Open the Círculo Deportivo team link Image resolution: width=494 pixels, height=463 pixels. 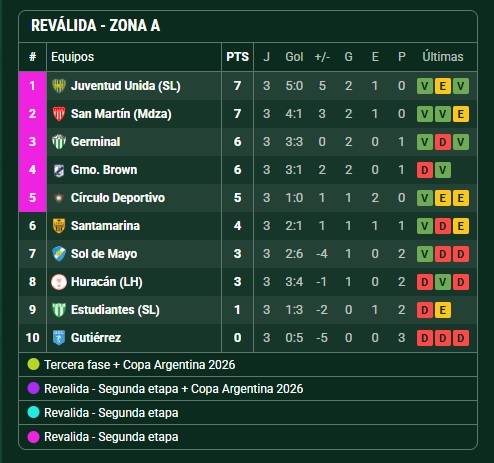pos(118,198)
